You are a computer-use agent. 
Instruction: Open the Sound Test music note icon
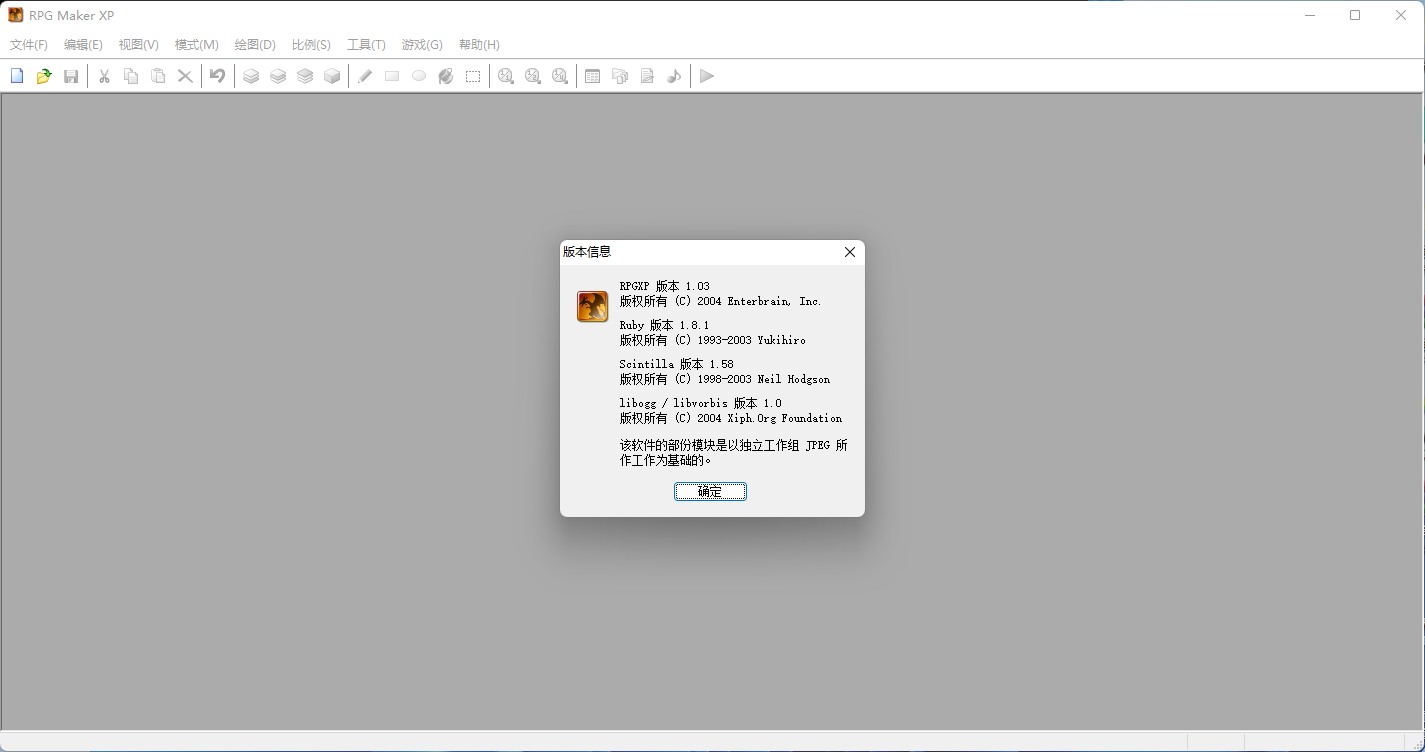coord(674,76)
